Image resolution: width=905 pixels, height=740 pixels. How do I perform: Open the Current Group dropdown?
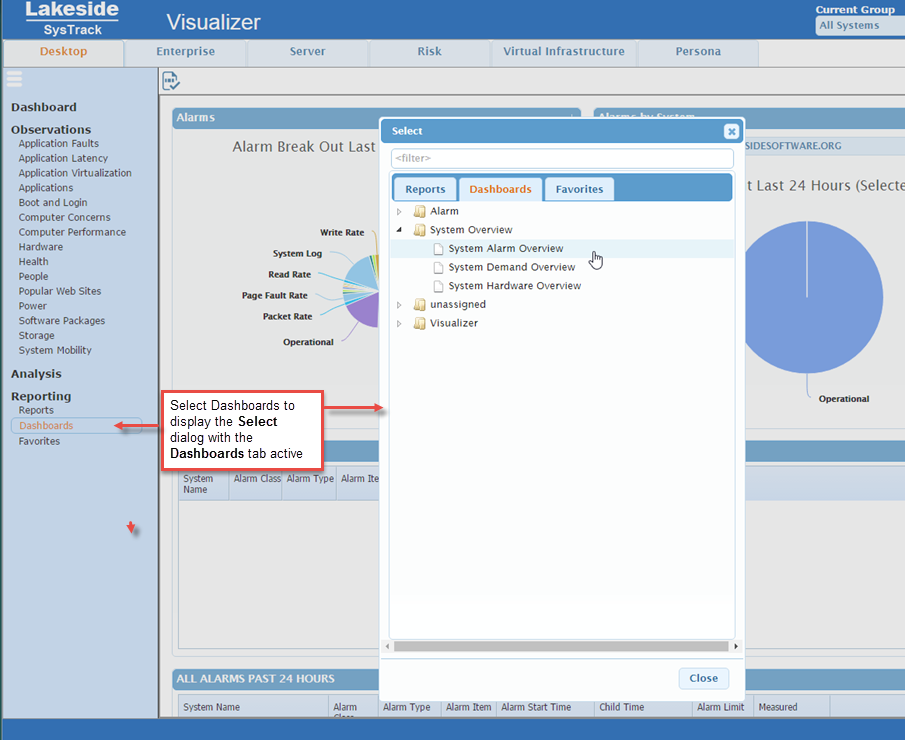point(859,26)
